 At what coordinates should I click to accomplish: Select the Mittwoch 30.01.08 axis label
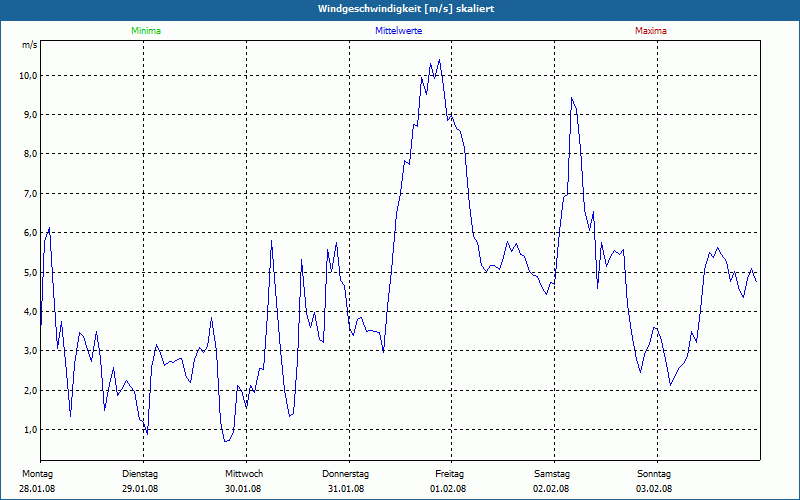(243, 481)
